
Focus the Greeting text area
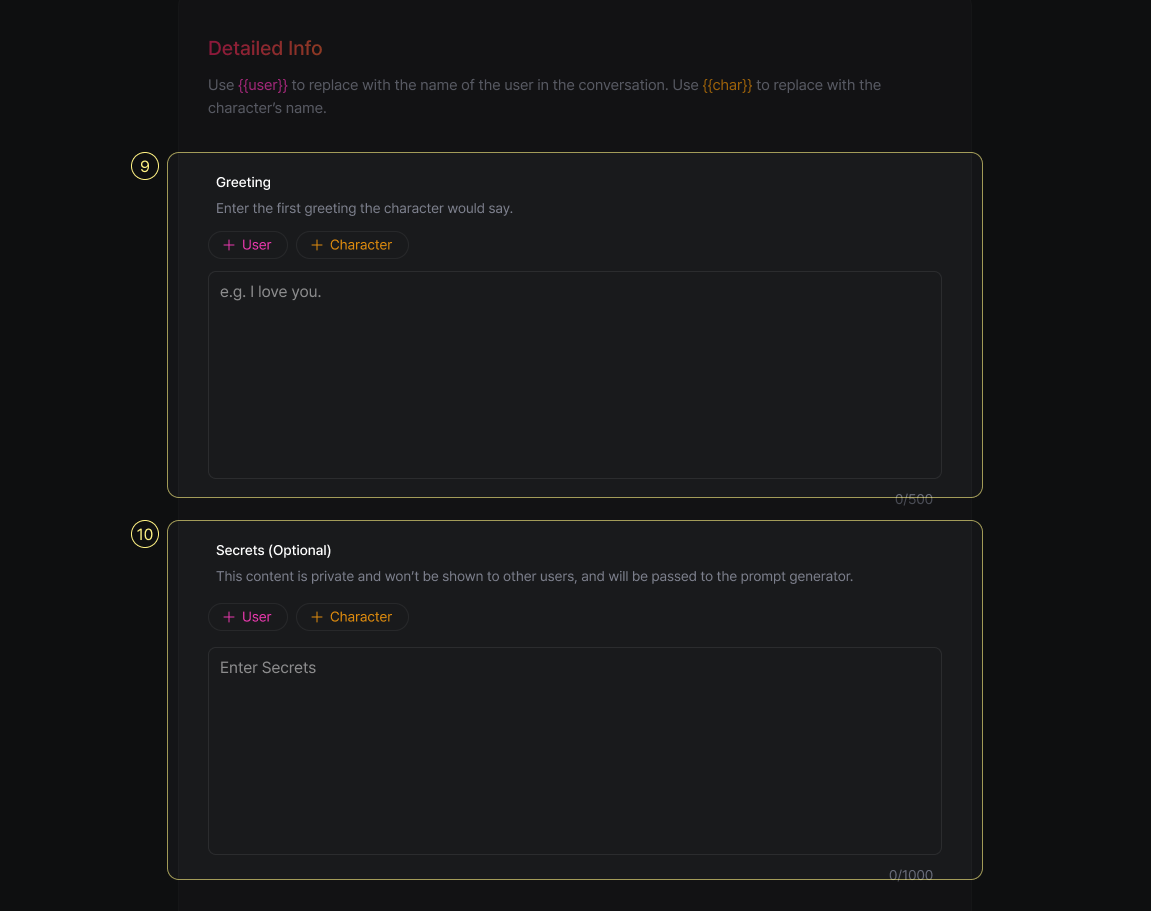pyautogui.click(x=574, y=375)
